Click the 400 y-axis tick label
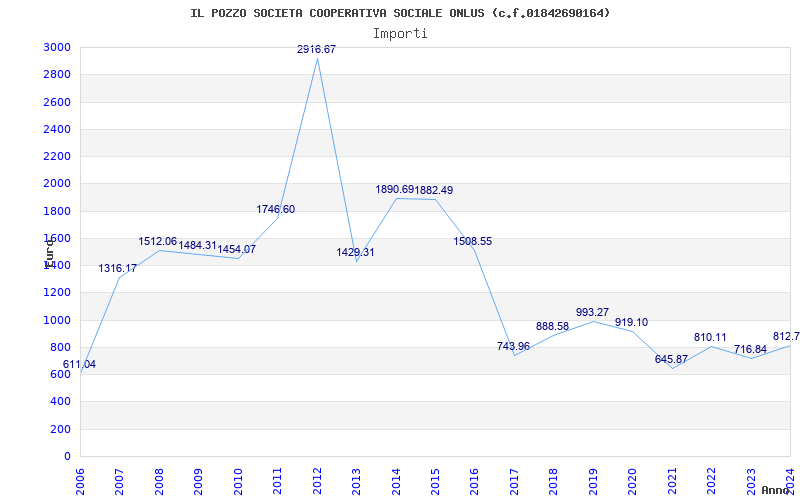The width and height of the screenshot is (800, 500). (x=60, y=402)
